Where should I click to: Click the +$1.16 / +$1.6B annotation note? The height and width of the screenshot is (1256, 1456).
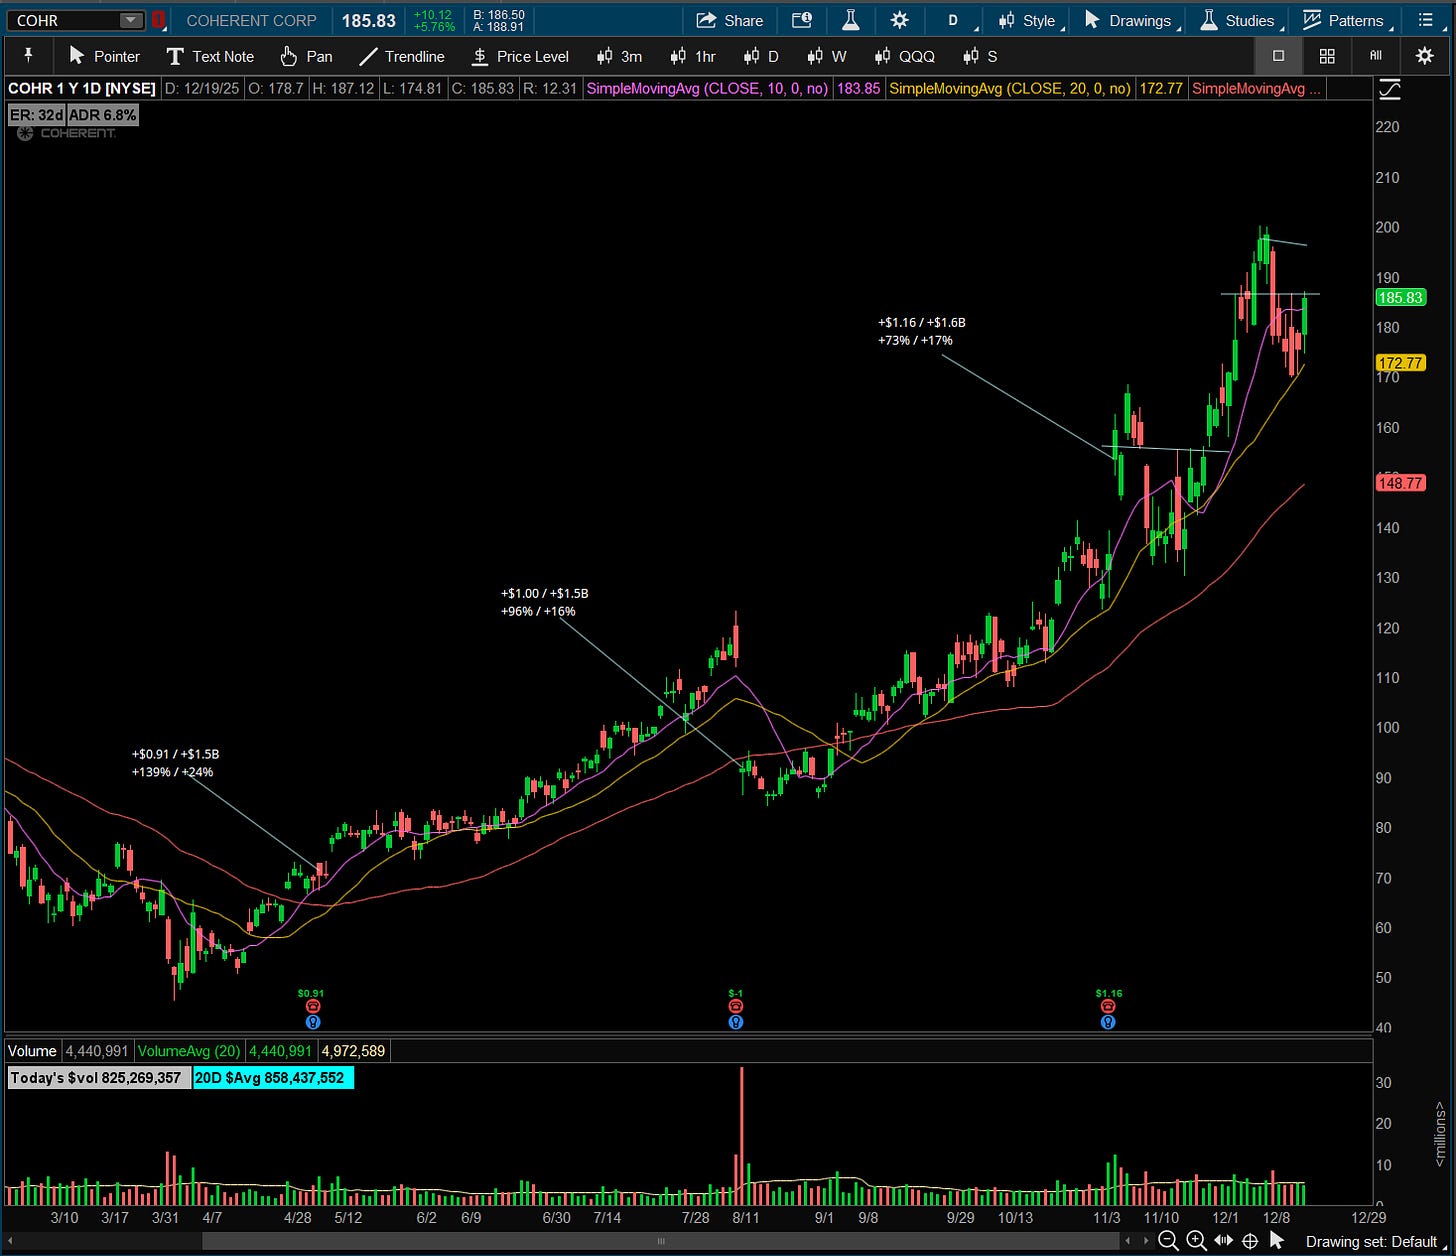point(921,331)
